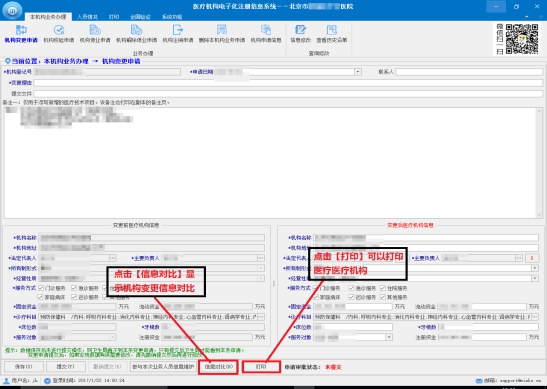Open the 查看历史档案 icon
Screen dimensions: 547x389
click(x=331, y=30)
